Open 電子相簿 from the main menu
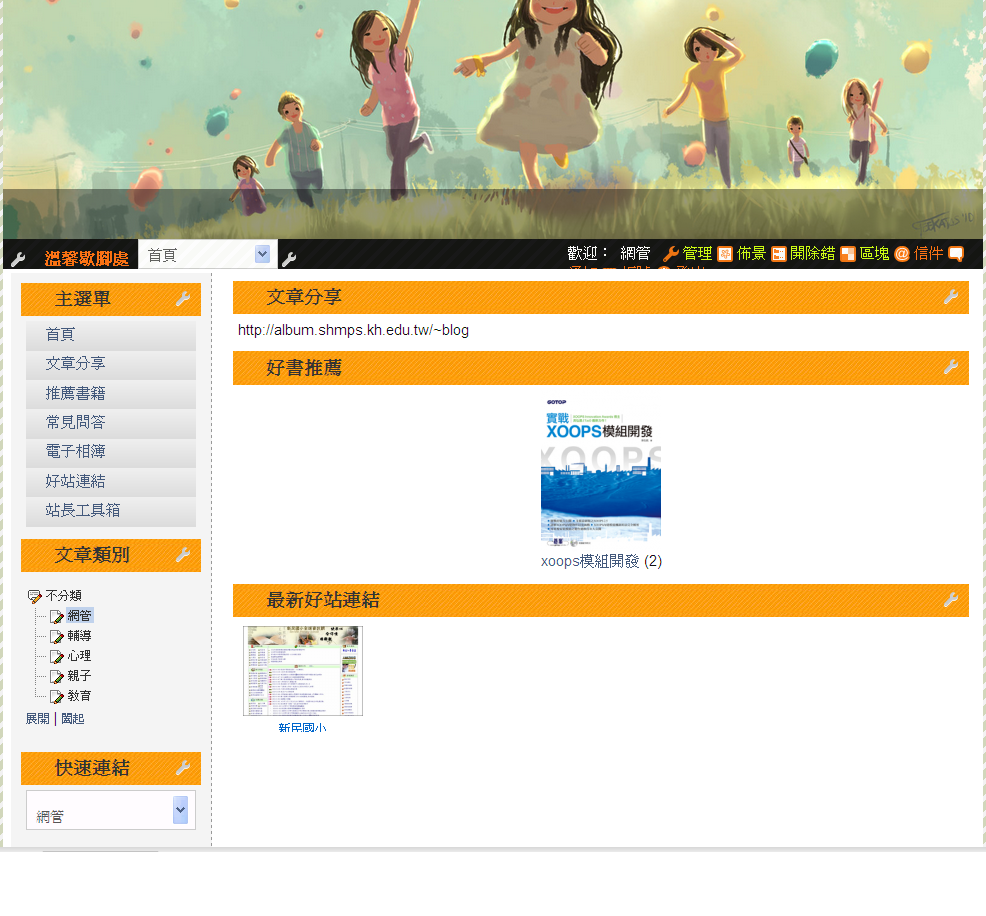The image size is (986, 916). 76,452
